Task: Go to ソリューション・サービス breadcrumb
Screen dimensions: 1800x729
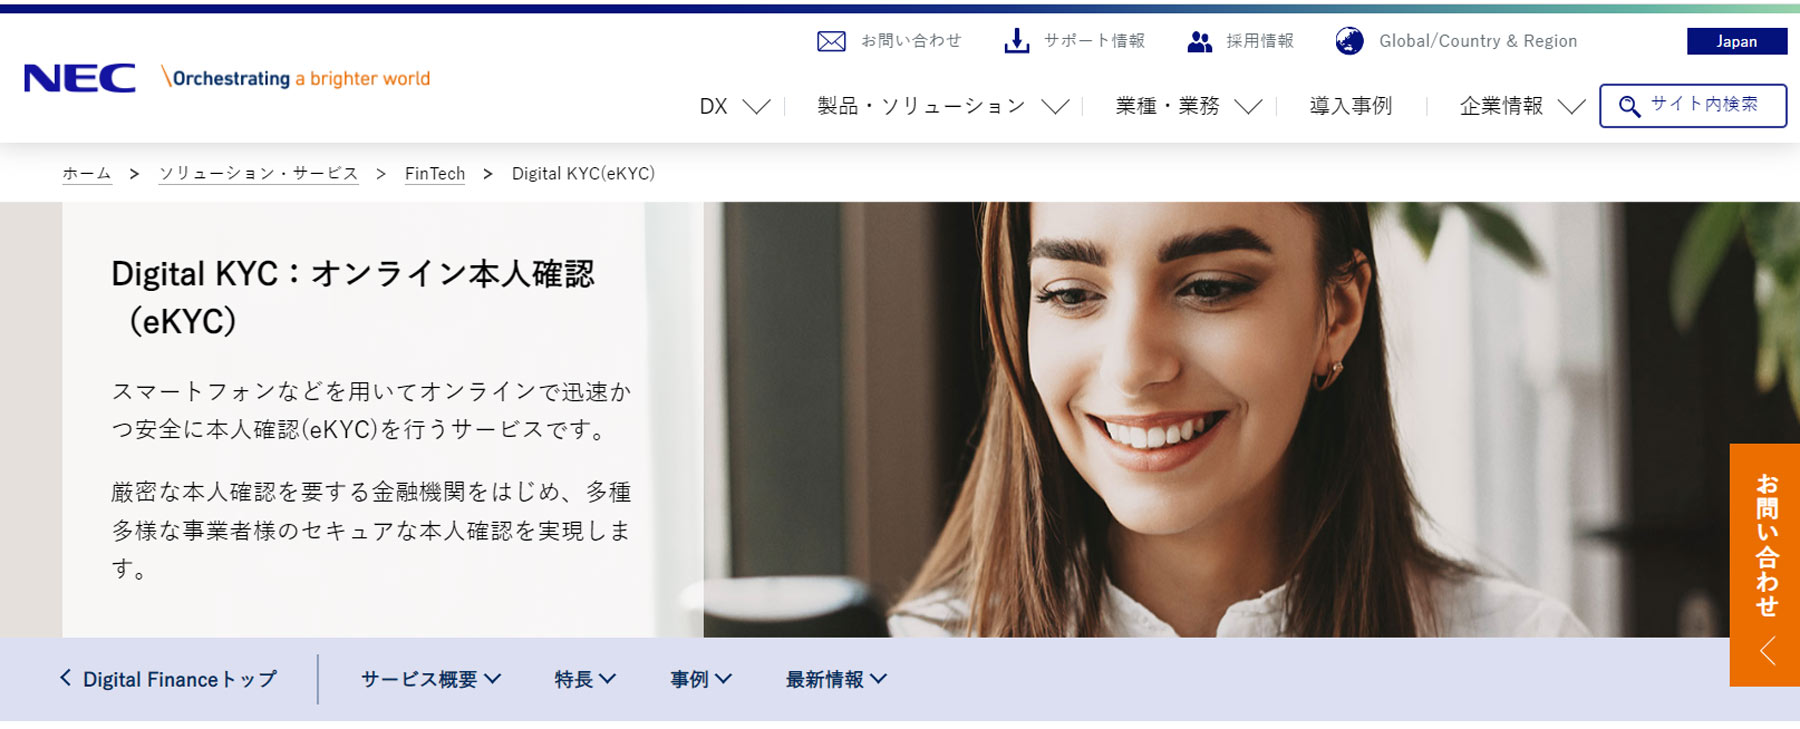Action: pos(259,174)
